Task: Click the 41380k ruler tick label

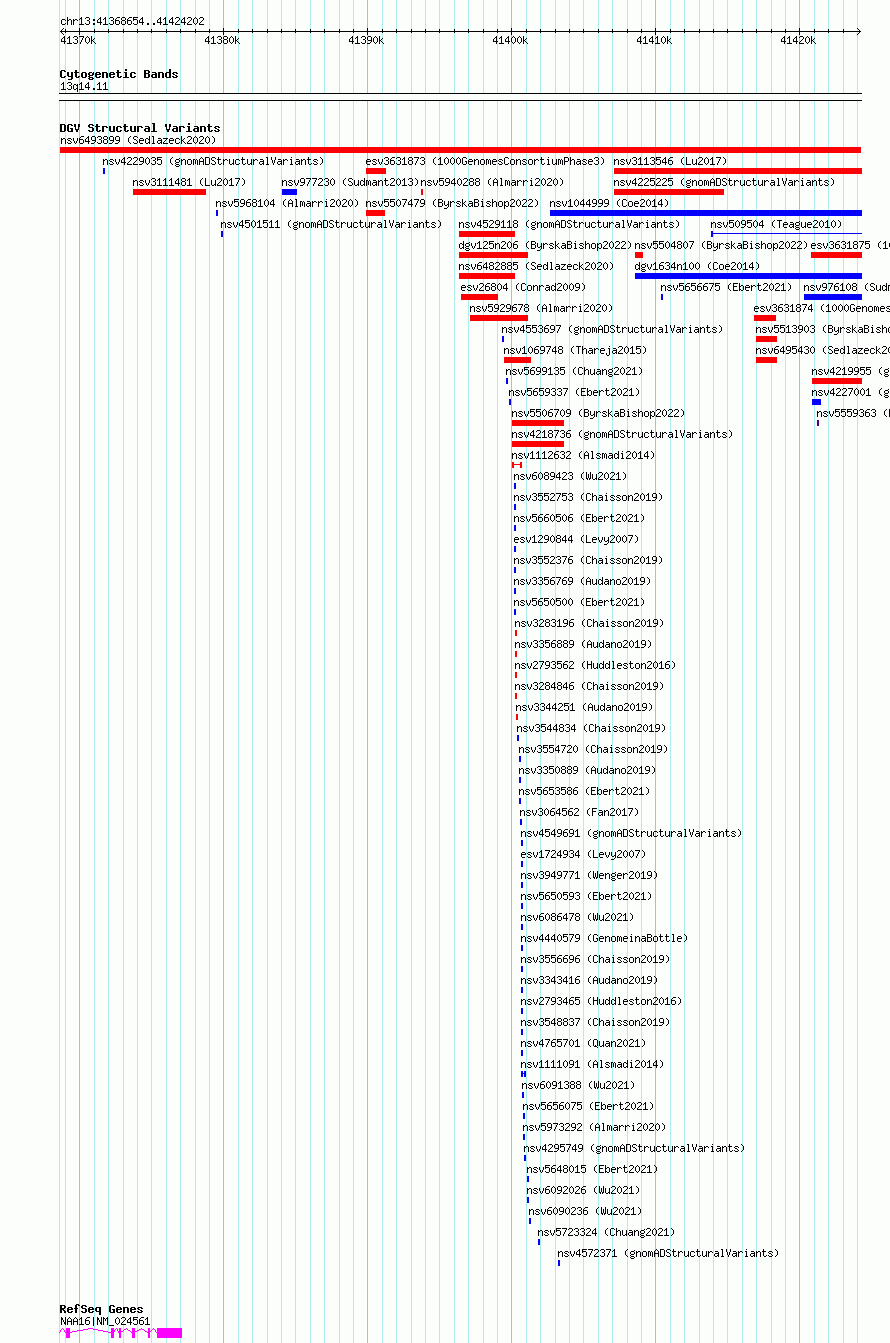Action: pyautogui.click(x=222, y=40)
